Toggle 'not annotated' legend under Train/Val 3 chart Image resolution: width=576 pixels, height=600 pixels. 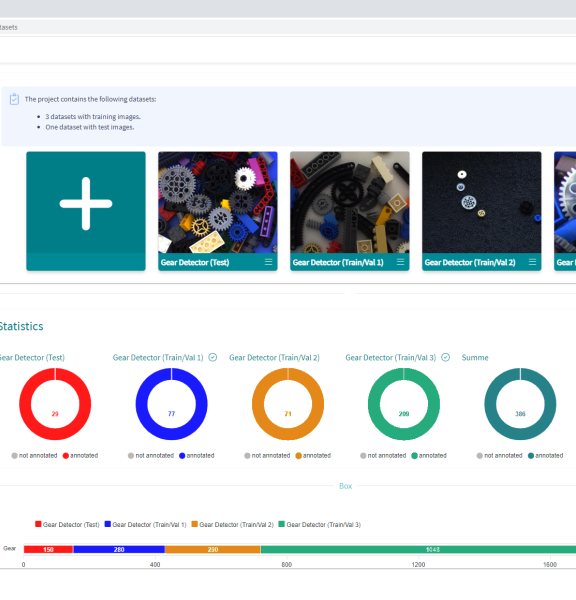383,456
